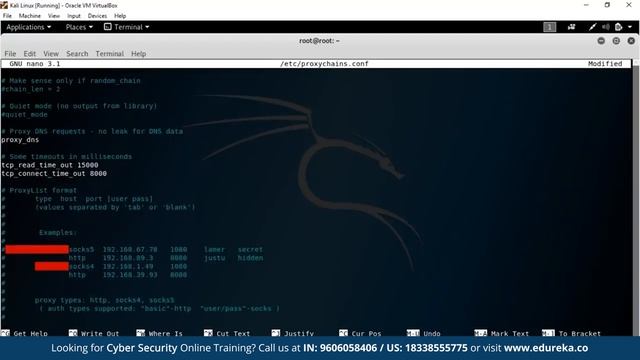Click the Mark Text shortcut
Screen dimensions: 640x360
502,333
